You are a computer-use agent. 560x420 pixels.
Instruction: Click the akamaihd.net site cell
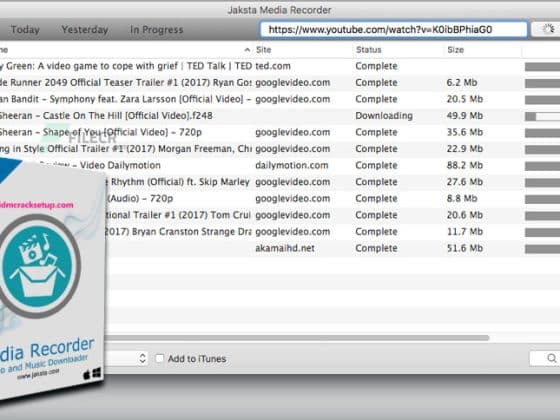[285, 248]
